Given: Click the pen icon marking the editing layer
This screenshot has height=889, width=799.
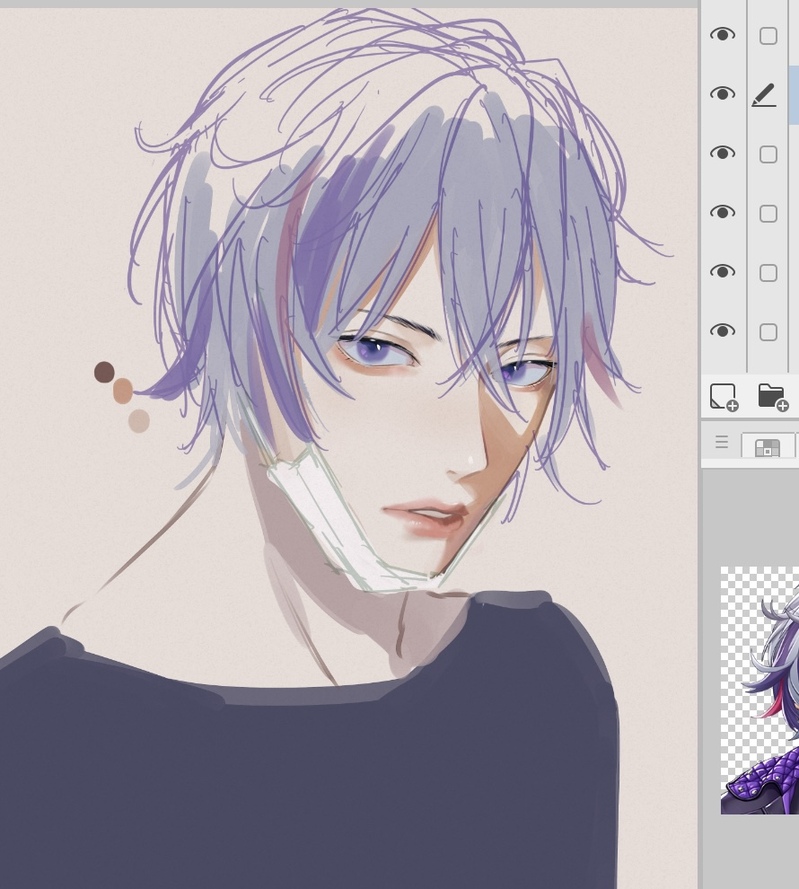Looking at the screenshot, I should tap(764, 95).
